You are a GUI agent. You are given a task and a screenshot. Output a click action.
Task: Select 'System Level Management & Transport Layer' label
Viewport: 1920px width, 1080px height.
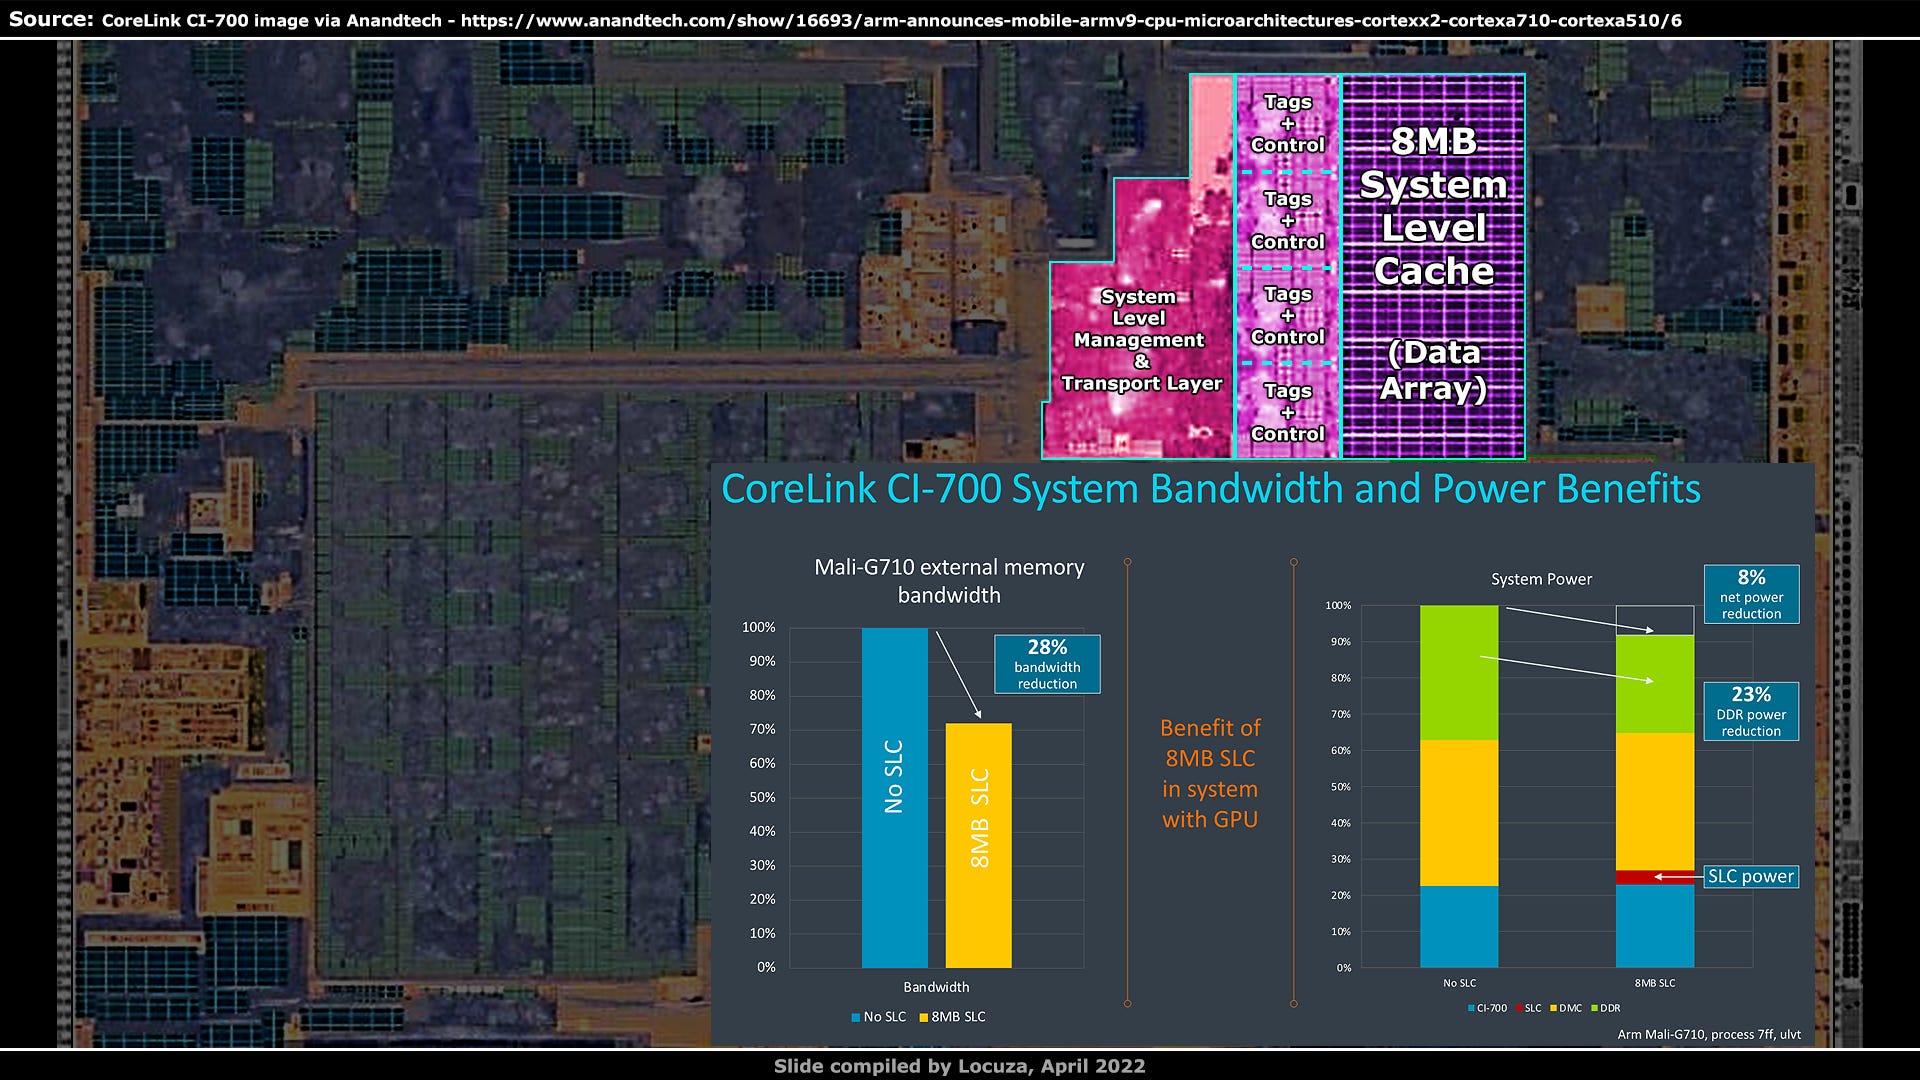1141,340
